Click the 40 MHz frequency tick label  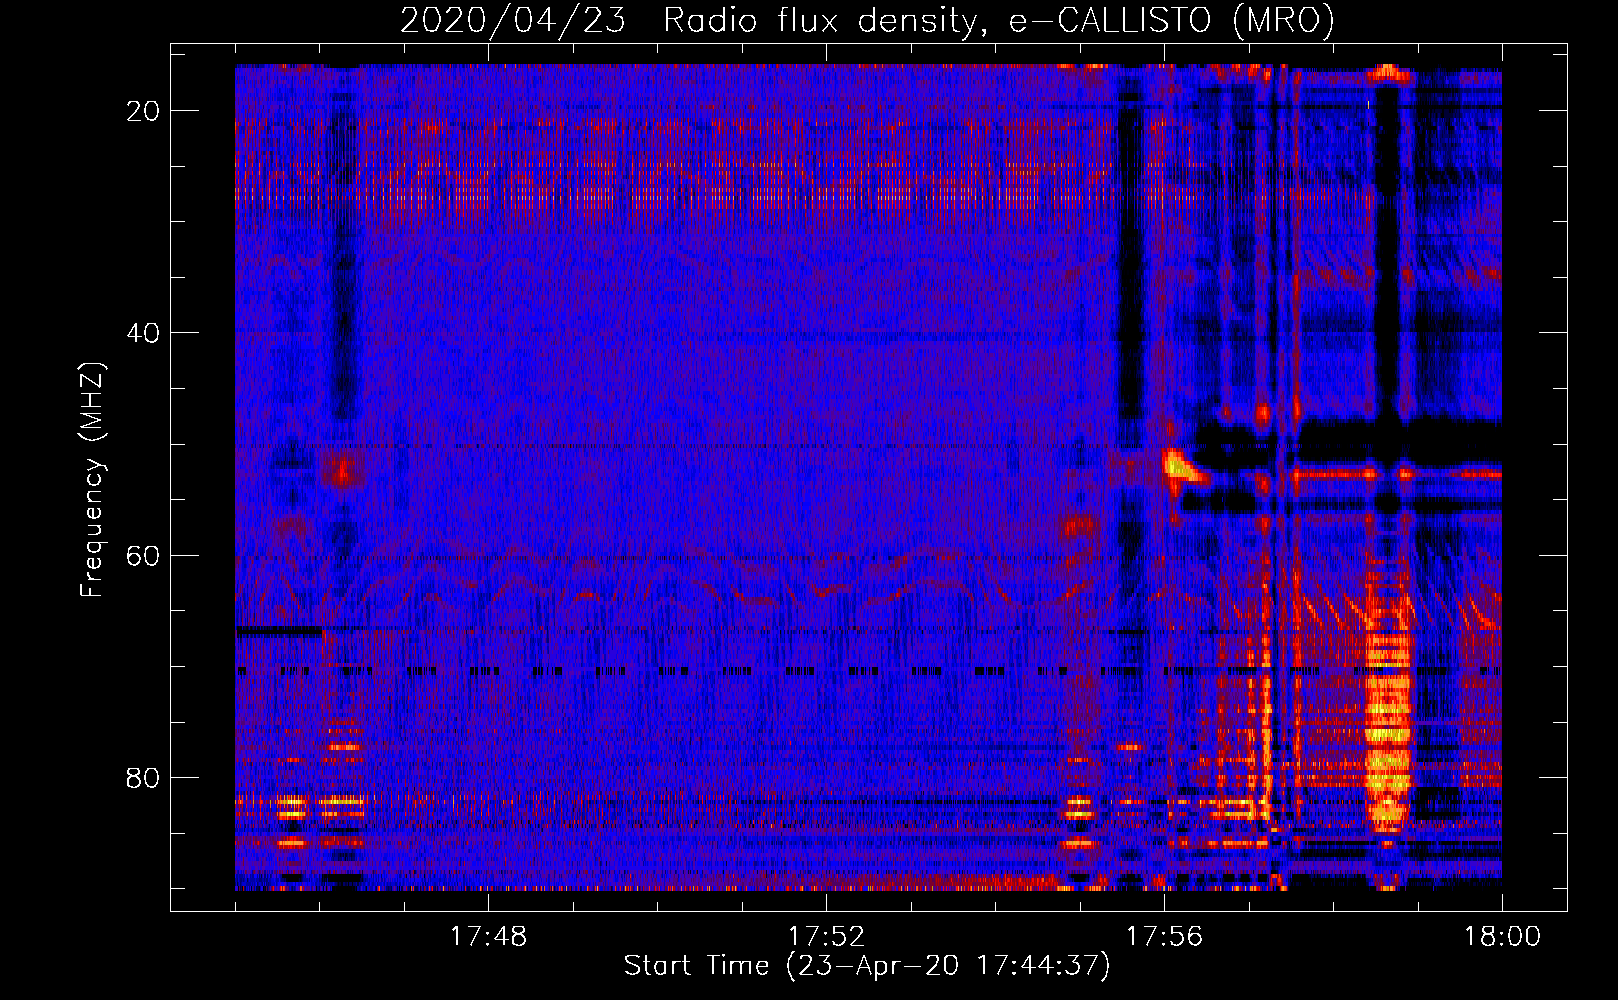point(143,333)
